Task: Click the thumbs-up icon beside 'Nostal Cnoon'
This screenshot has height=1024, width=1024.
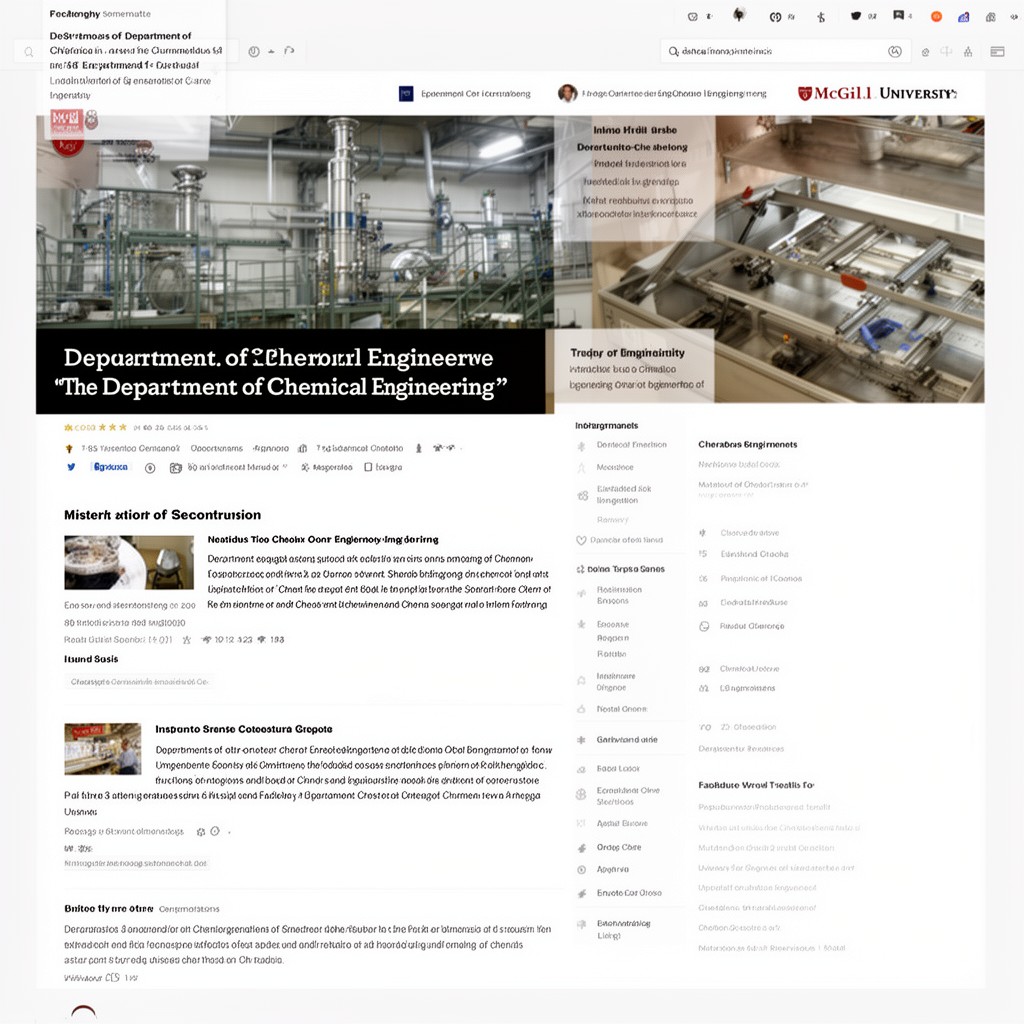Action: 581,709
